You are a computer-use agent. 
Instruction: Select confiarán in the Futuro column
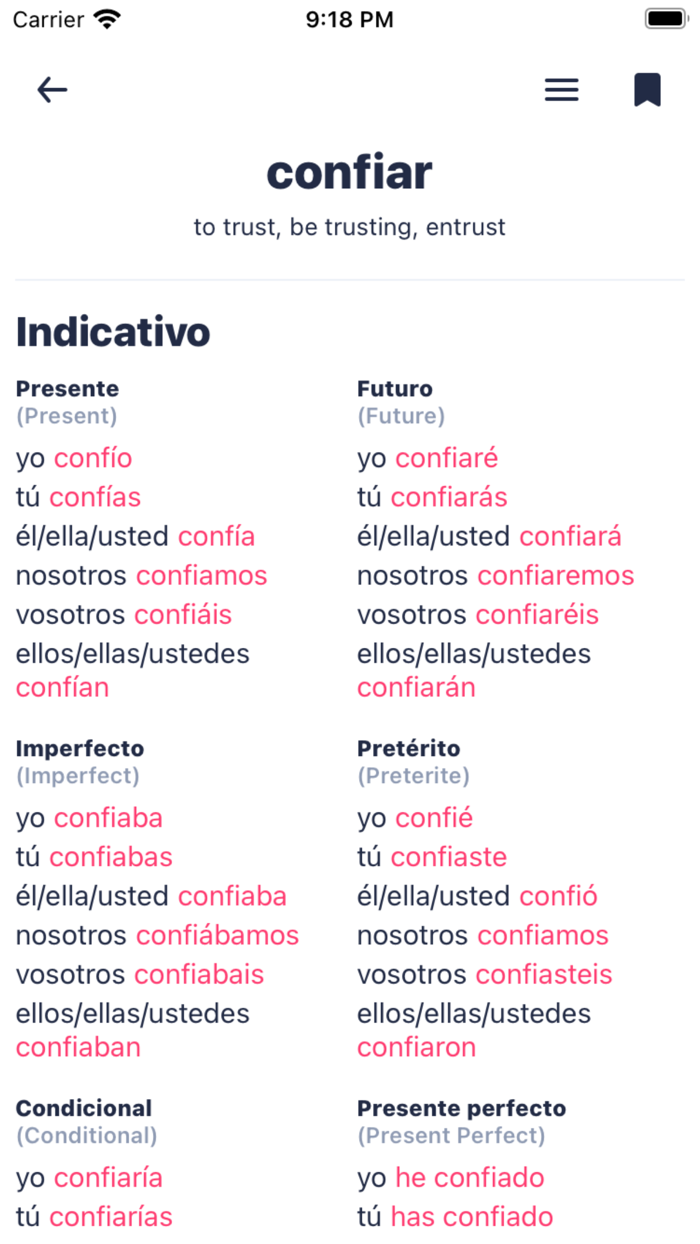click(x=417, y=687)
